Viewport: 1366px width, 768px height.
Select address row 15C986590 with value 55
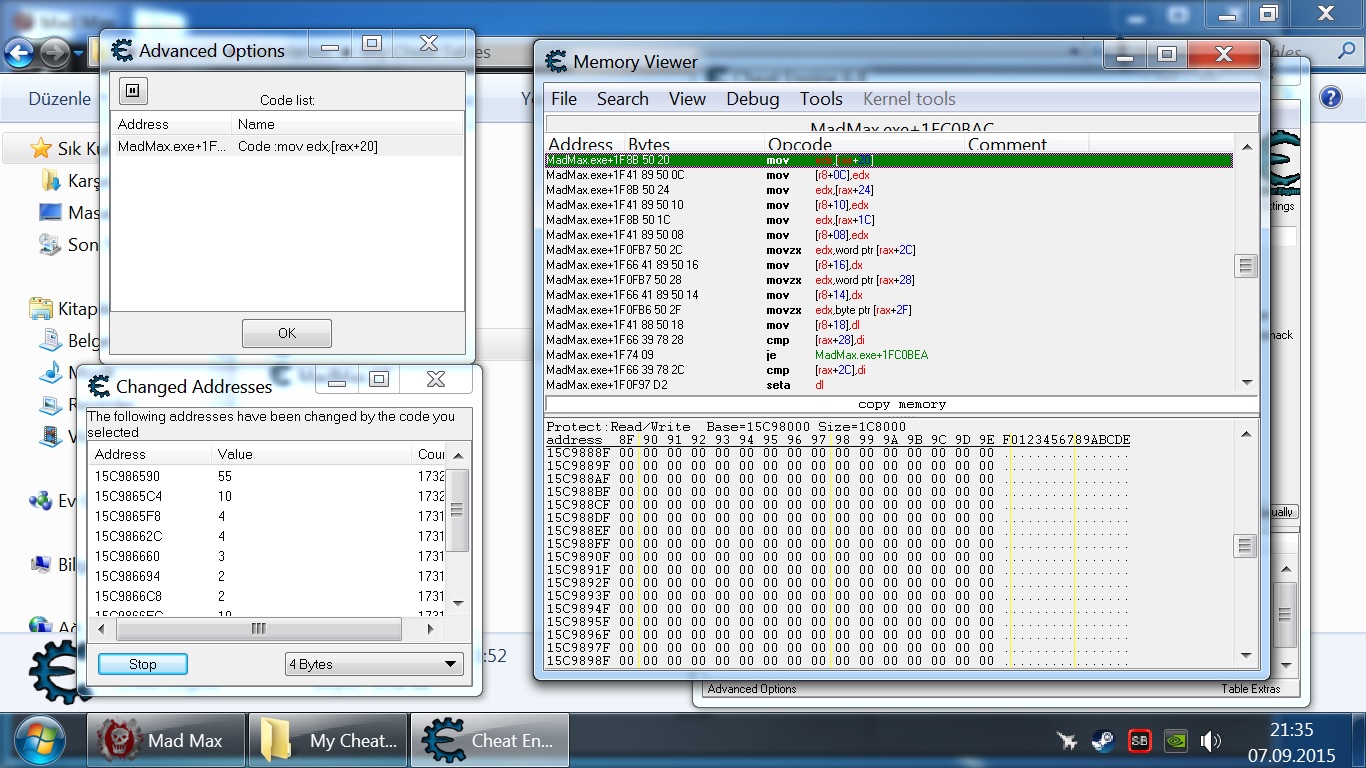(x=266, y=476)
